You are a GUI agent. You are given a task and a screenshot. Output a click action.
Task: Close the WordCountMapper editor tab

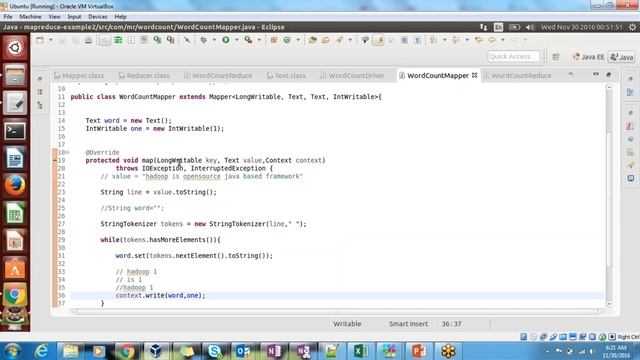point(475,75)
